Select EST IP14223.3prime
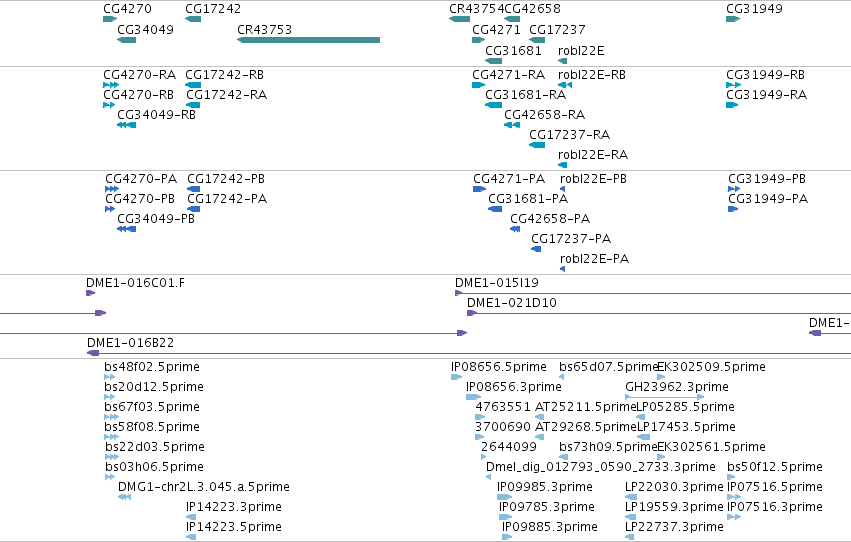The image size is (851, 542). [x=233, y=507]
